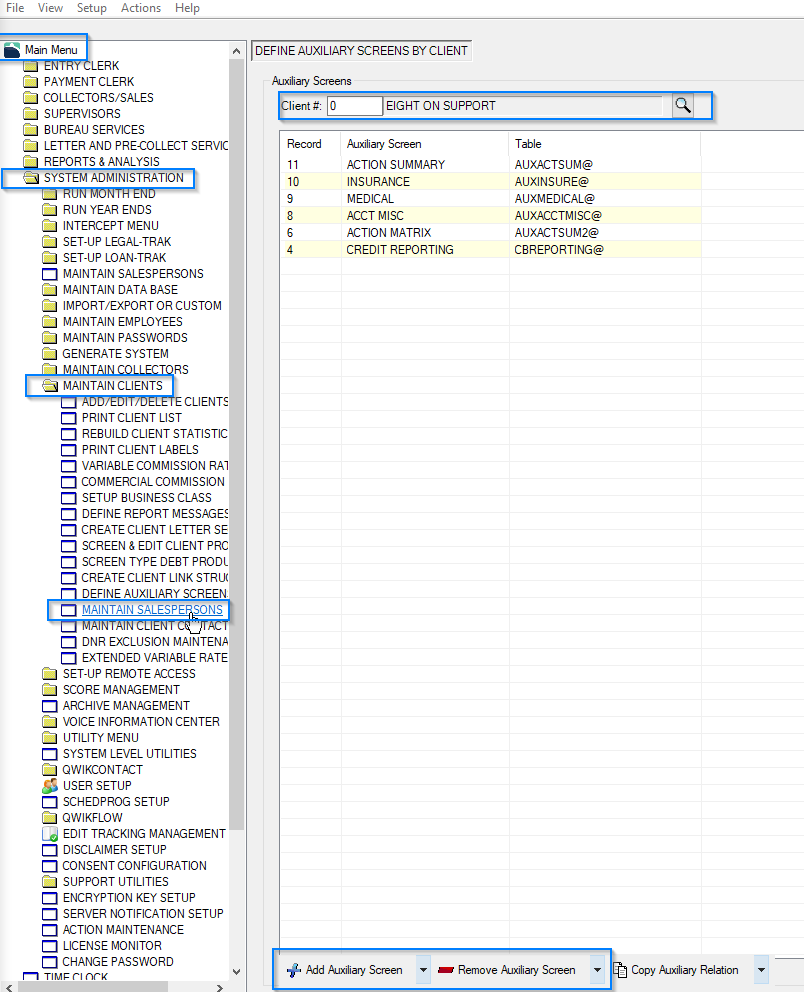Click the SUPPORT UTILITIES folder icon
This screenshot has height=992, width=804.
(x=49, y=882)
